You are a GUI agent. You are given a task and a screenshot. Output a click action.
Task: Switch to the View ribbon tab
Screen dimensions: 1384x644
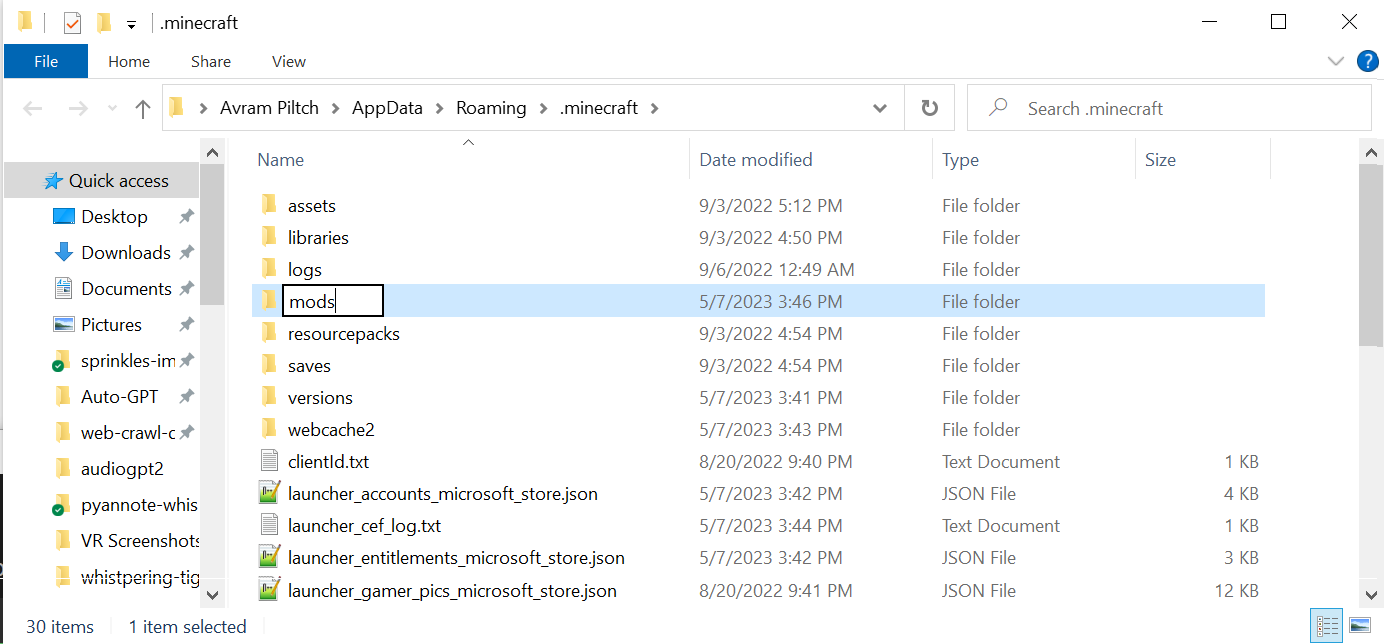coord(289,61)
